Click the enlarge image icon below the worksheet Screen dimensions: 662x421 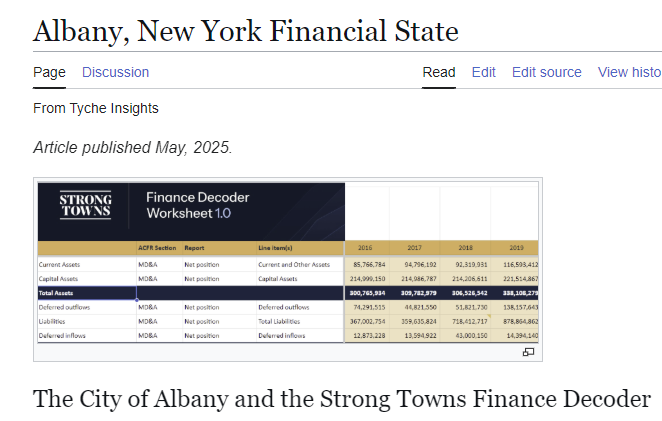point(528,352)
